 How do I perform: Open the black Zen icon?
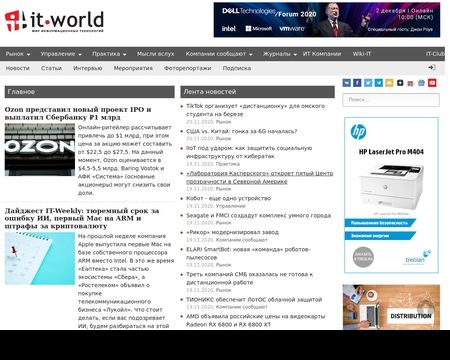point(400,83)
